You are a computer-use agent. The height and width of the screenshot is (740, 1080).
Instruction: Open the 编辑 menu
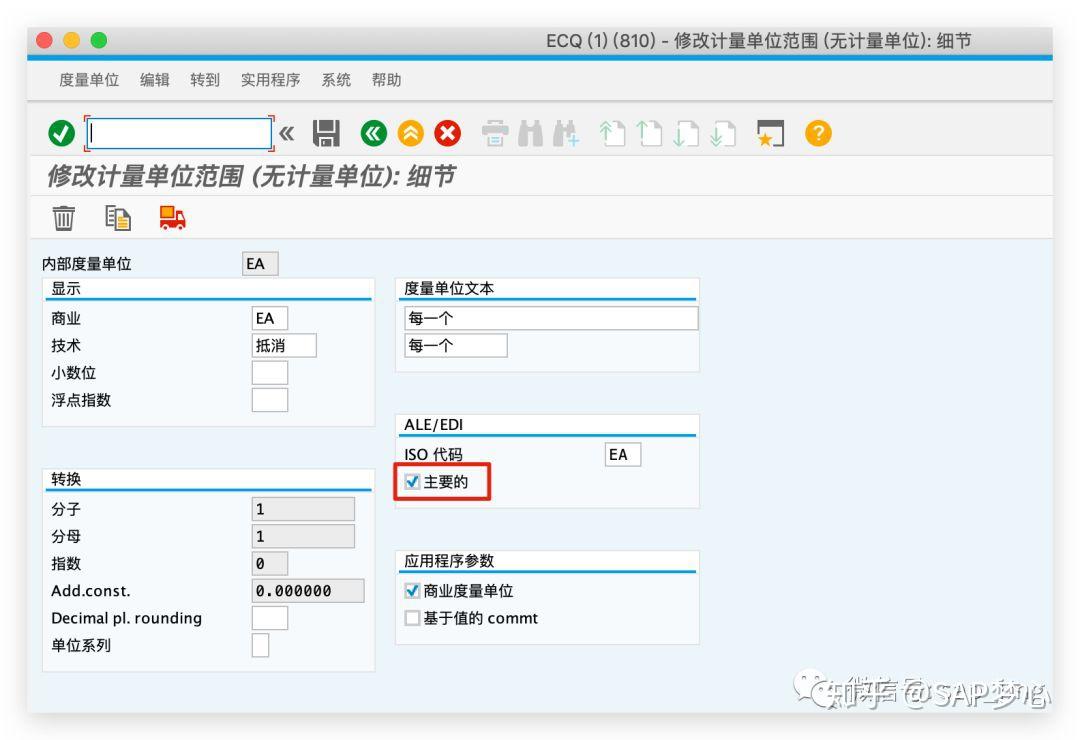point(155,80)
